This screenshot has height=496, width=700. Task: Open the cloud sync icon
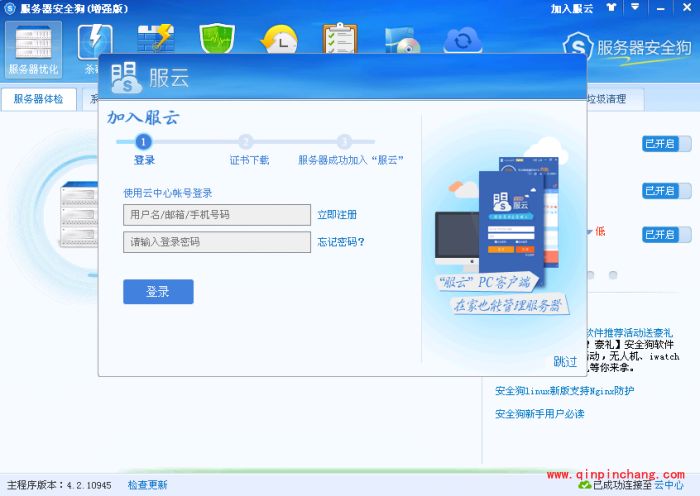point(463,40)
